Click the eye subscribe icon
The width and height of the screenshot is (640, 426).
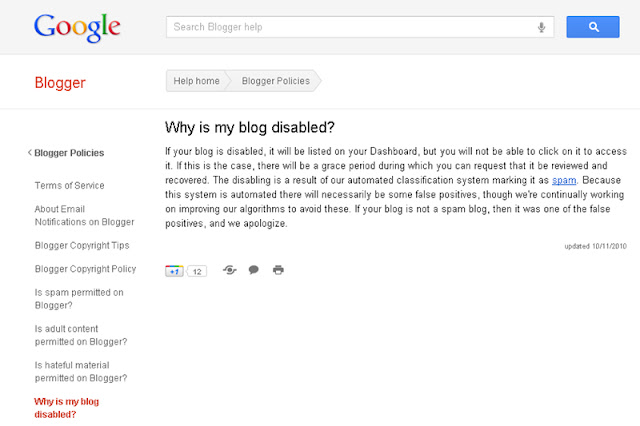(230, 270)
